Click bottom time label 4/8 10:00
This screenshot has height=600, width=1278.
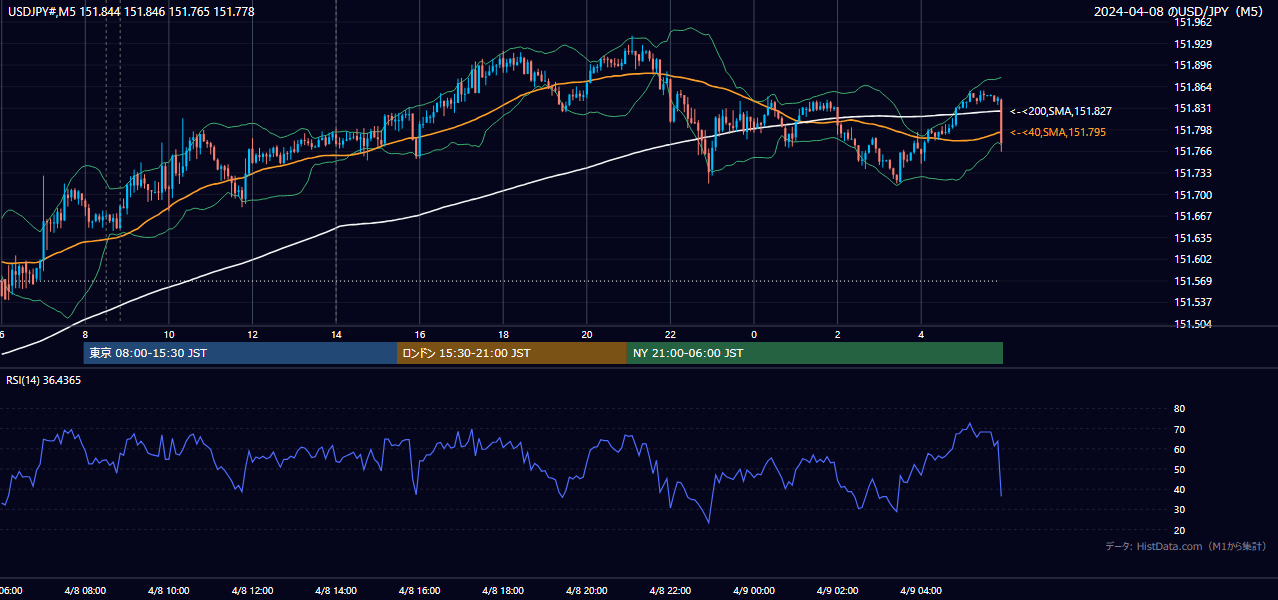[x=168, y=591]
